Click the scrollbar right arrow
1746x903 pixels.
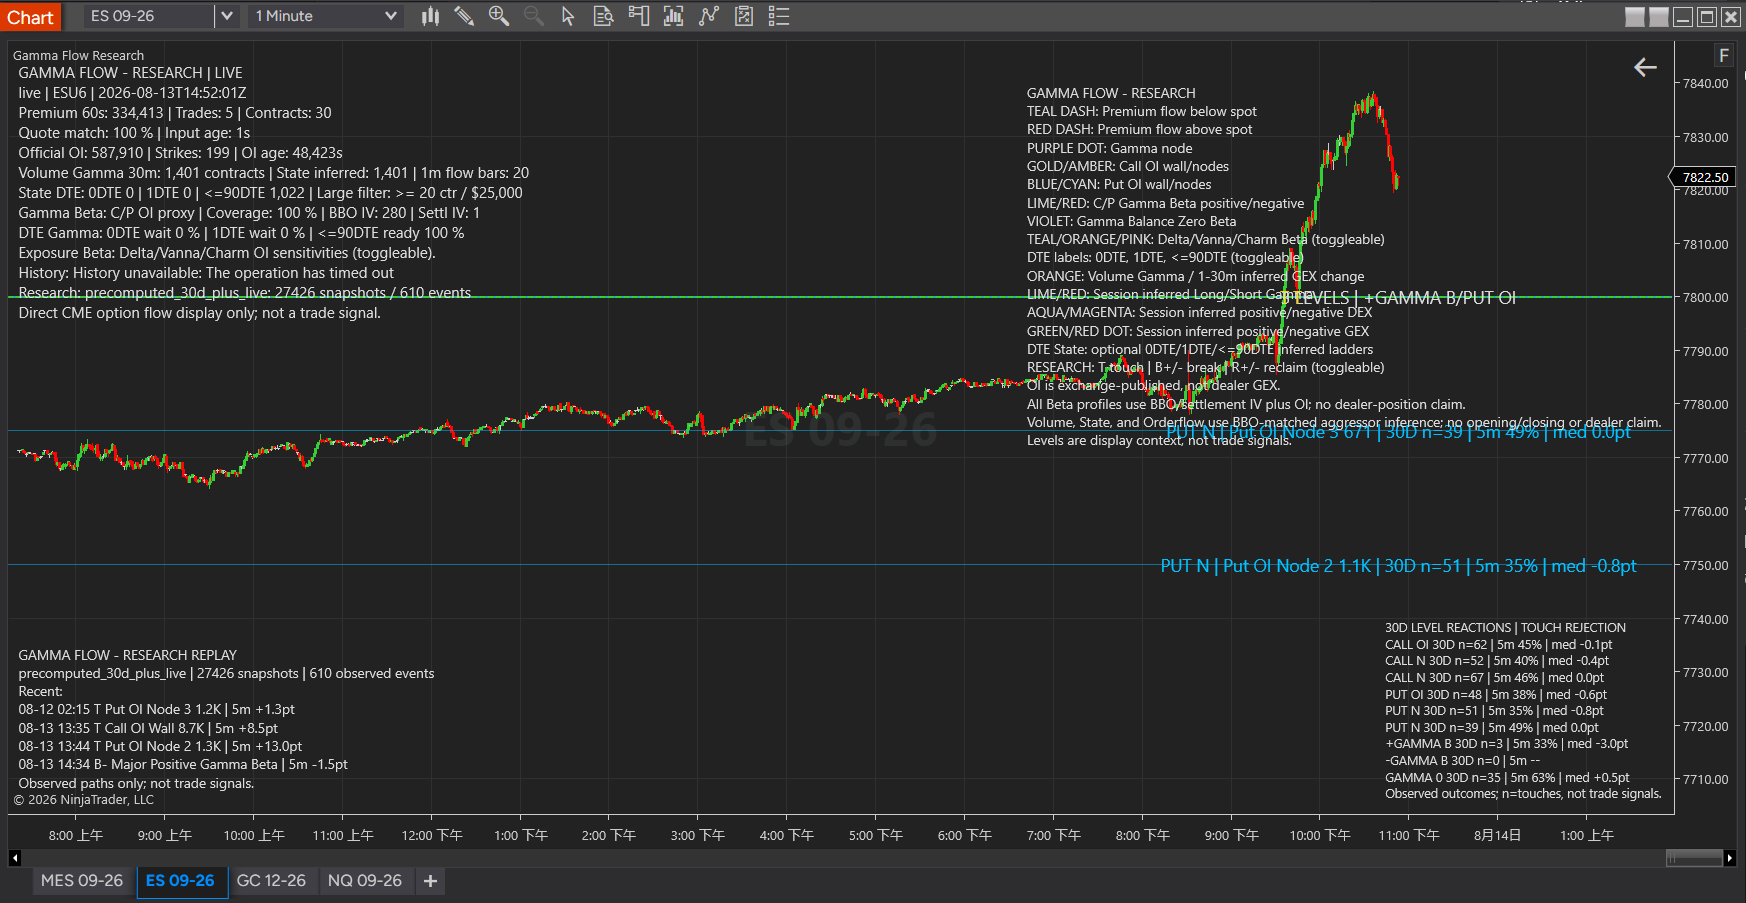1730,858
